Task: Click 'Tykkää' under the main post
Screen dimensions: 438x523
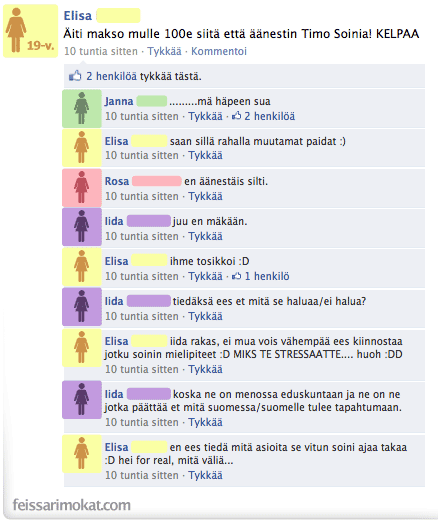Action: tap(164, 51)
